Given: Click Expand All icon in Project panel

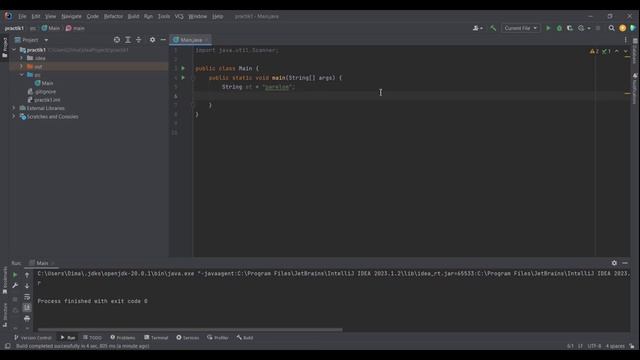Looking at the screenshot, I should [x=128, y=40].
